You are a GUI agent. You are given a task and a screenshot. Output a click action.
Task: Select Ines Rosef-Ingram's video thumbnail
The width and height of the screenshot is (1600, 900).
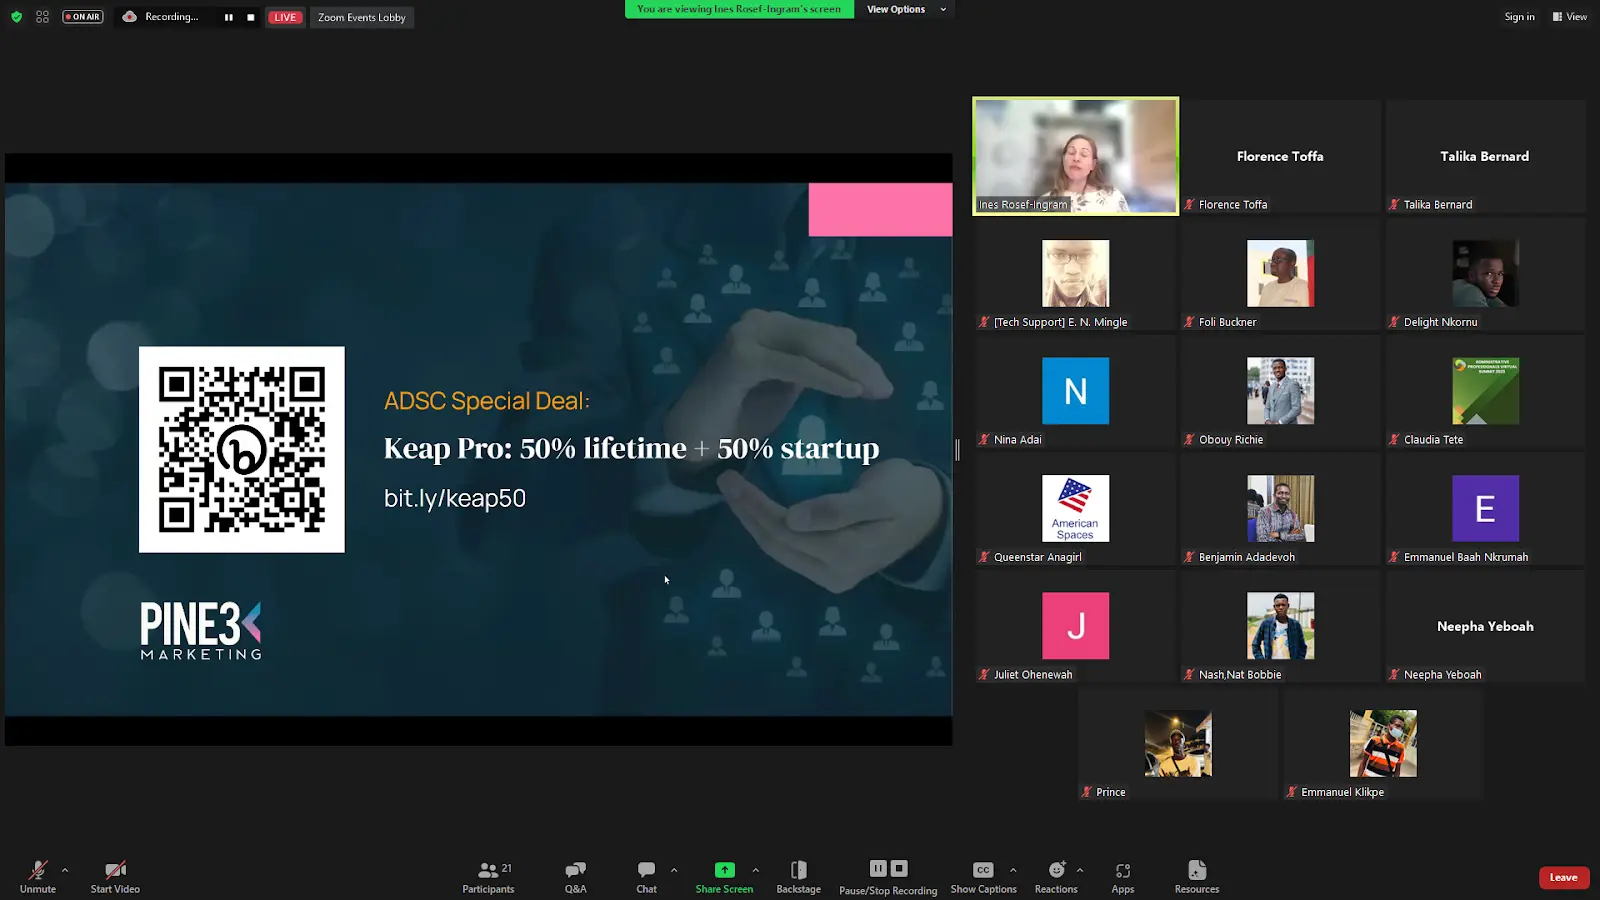click(x=1075, y=156)
